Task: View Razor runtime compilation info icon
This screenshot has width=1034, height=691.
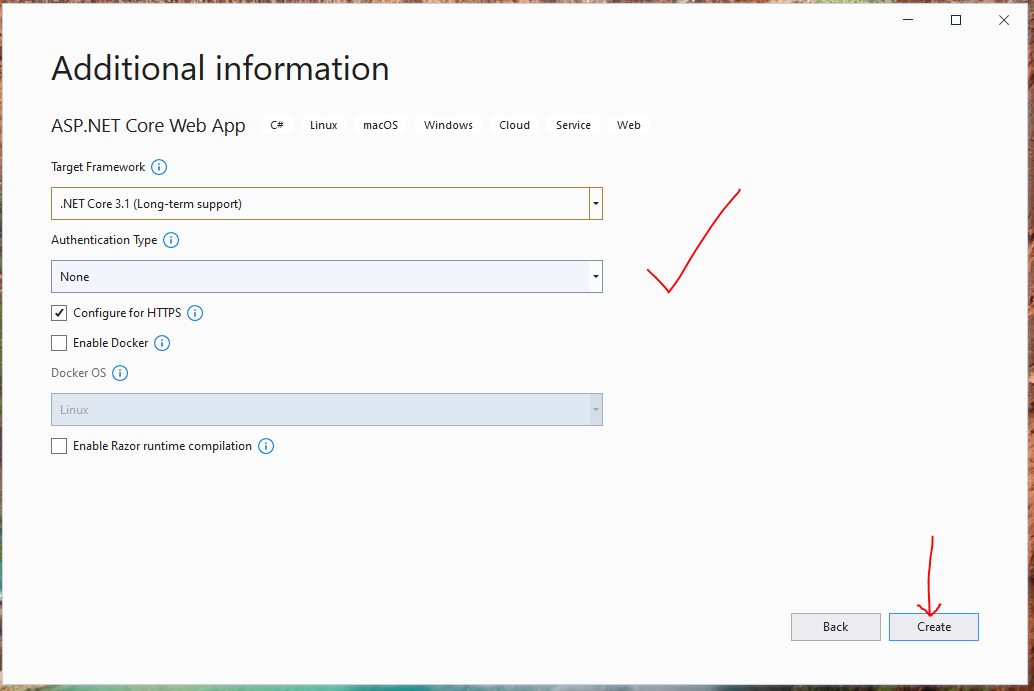Action: pos(266,446)
